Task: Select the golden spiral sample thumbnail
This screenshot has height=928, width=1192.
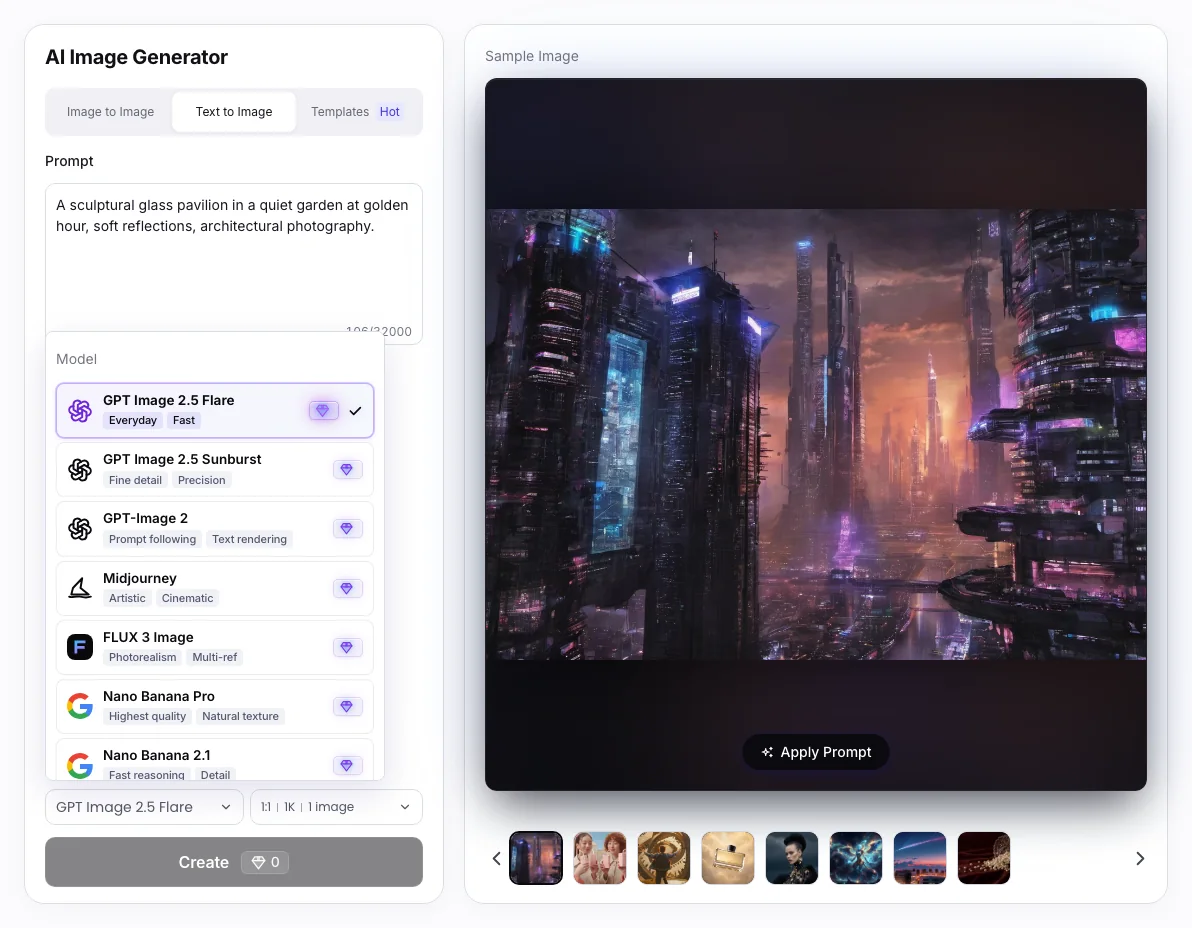Action: coord(664,858)
